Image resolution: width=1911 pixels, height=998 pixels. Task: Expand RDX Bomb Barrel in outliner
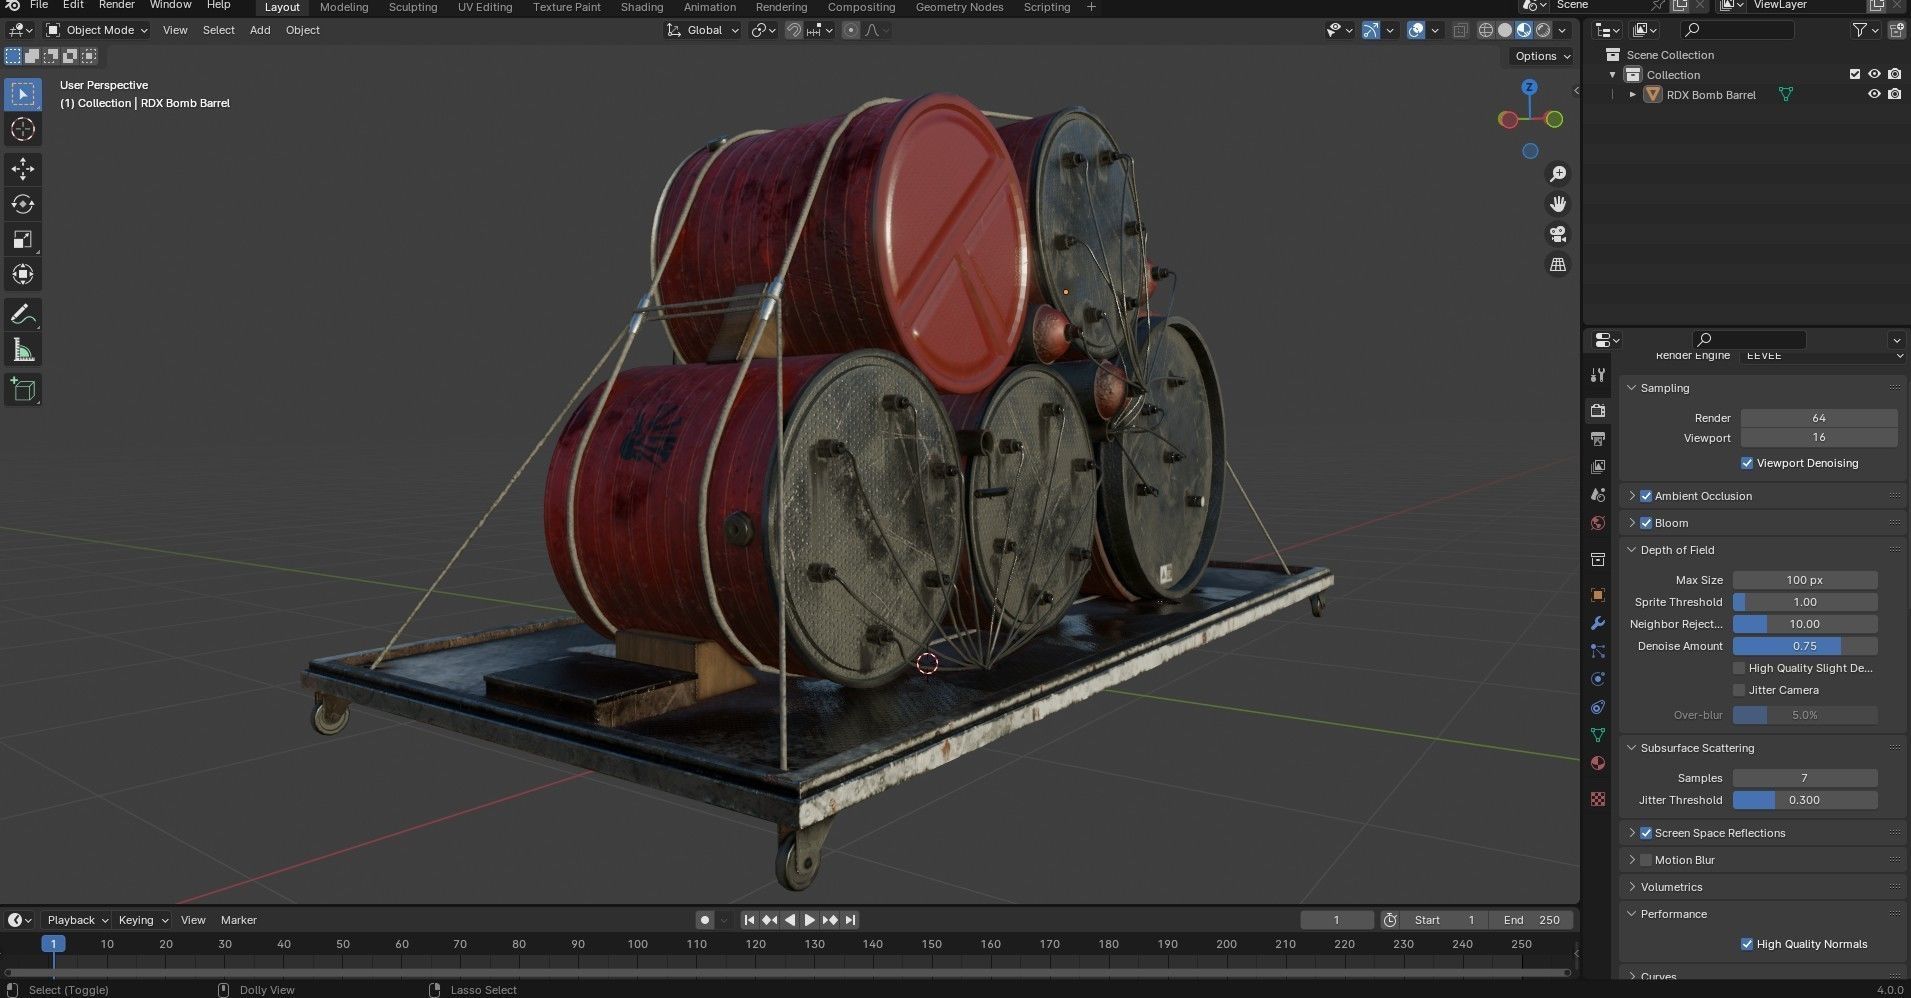coord(1633,95)
